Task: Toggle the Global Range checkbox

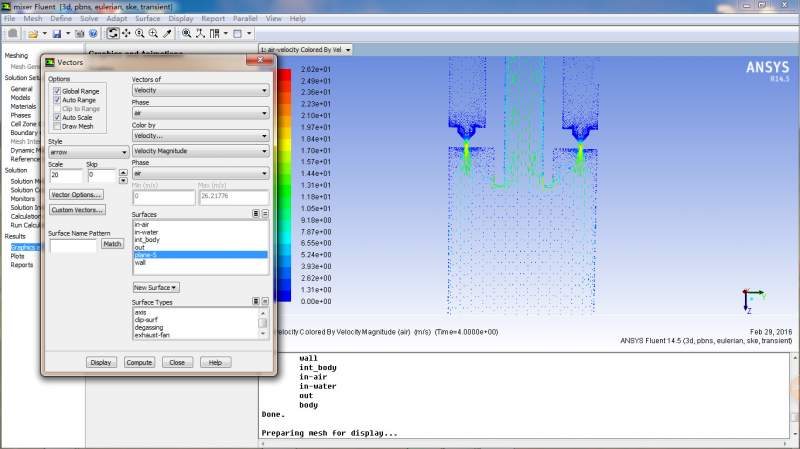Action: [57, 91]
